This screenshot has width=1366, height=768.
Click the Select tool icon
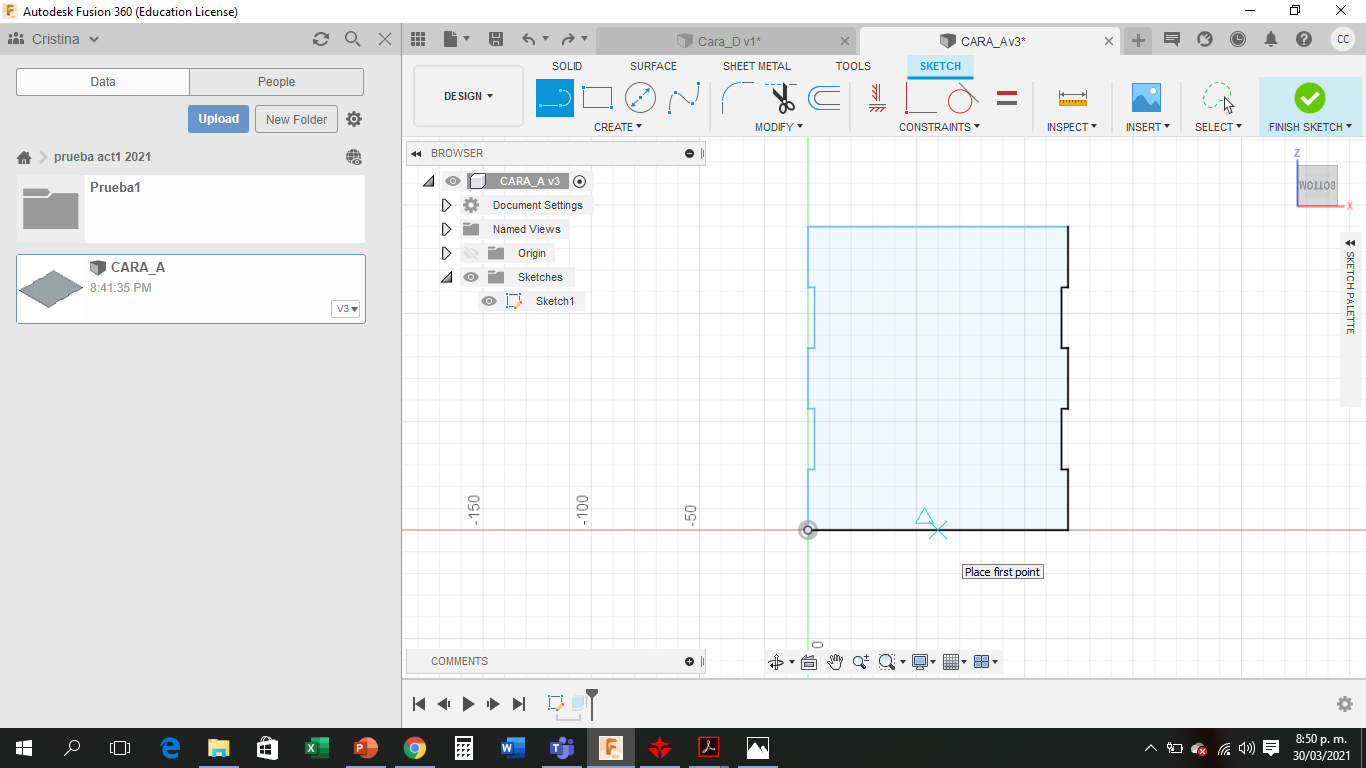coord(1218,98)
